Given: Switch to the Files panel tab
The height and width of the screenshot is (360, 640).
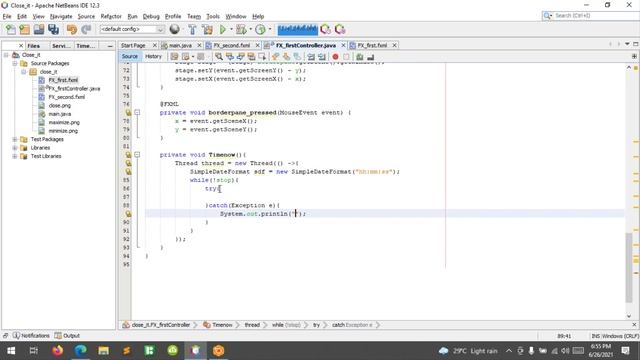Looking at the screenshot, I should click(x=33, y=46).
